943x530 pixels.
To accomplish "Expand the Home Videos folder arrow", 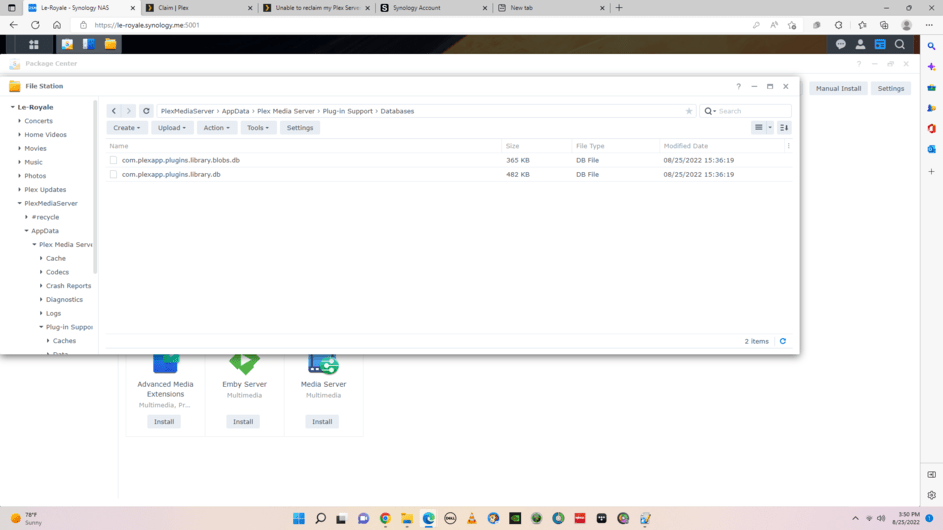I will [x=20, y=135].
